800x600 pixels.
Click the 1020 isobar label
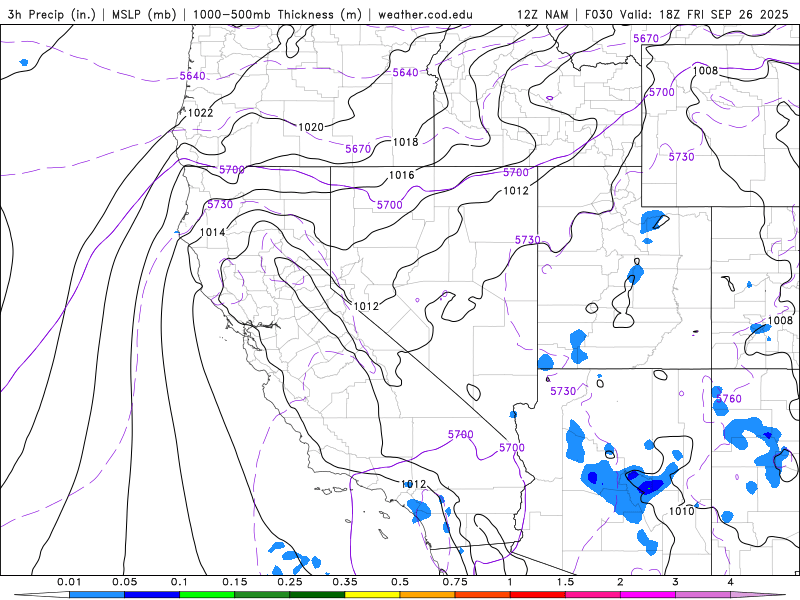[311, 127]
